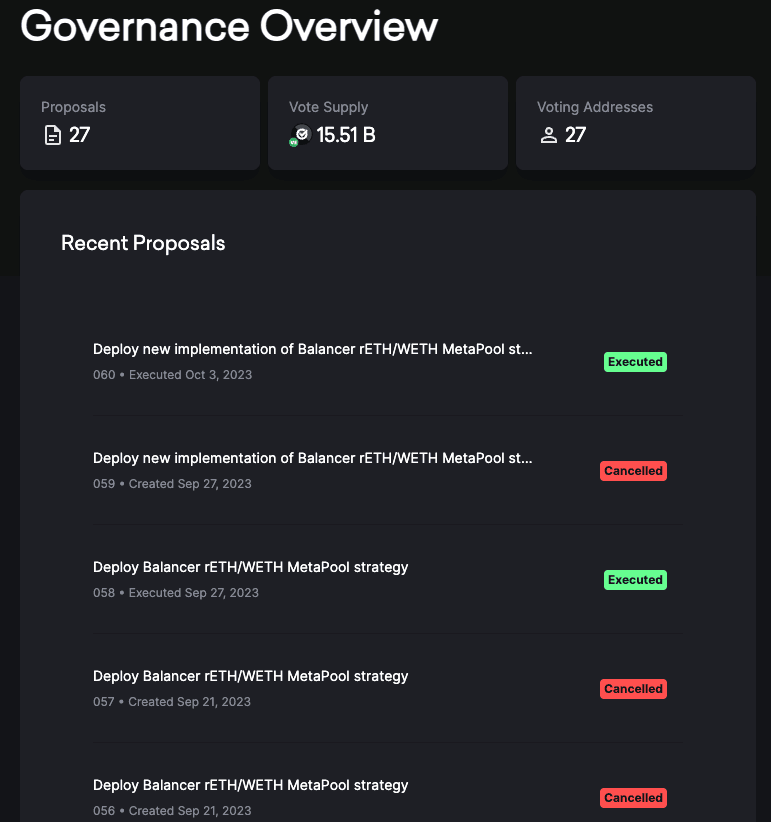The height and width of the screenshot is (822, 771).
Task: Click the "058 • Executed Sep 27, 2023" text
Action: (175, 593)
